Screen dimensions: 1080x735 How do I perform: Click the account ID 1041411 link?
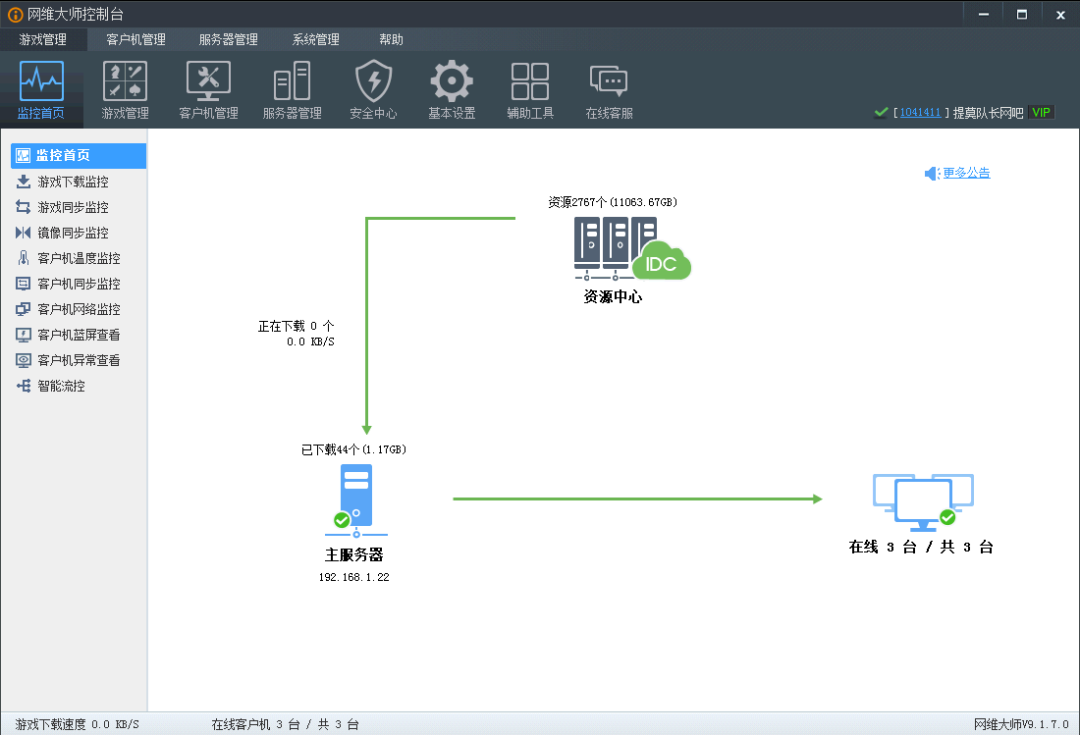920,112
